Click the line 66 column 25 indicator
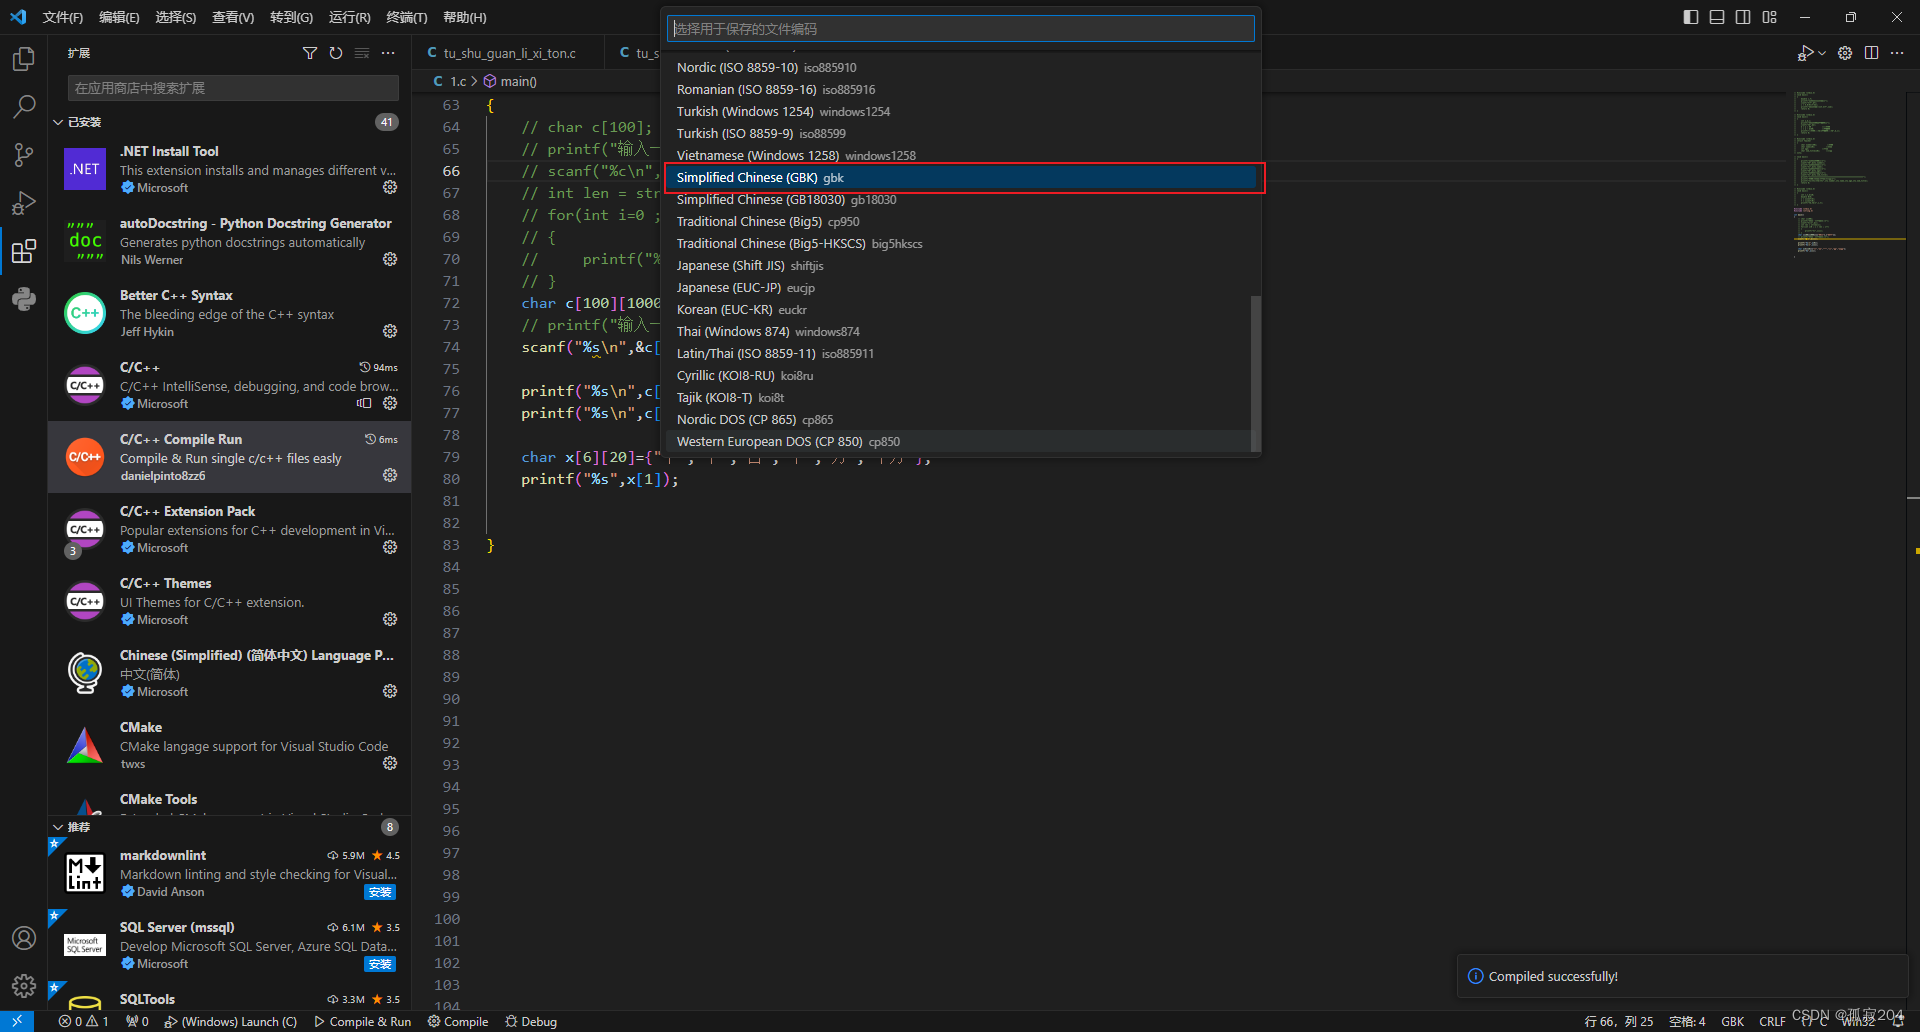Screen dimensions: 1920x1032 (x=1619, y=1021)
